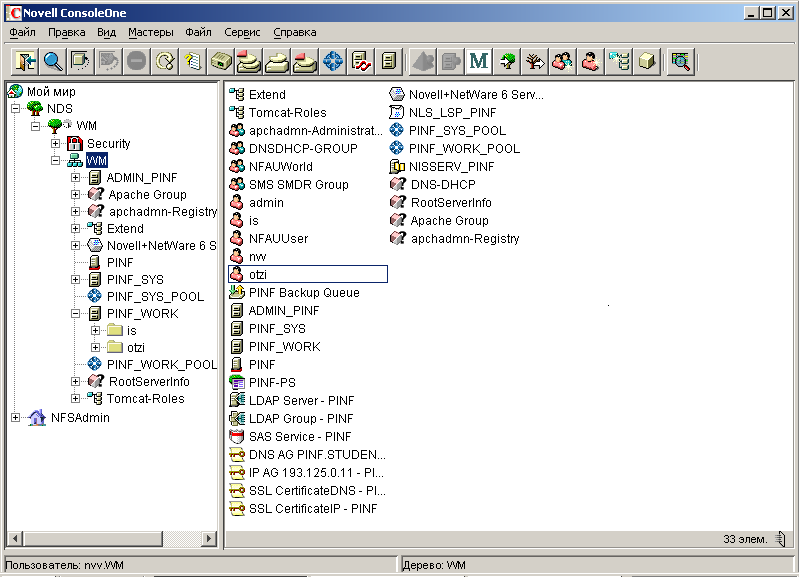799x577 pixels.
Task: Create a new user via single-person icon
Action: point(591,62)
